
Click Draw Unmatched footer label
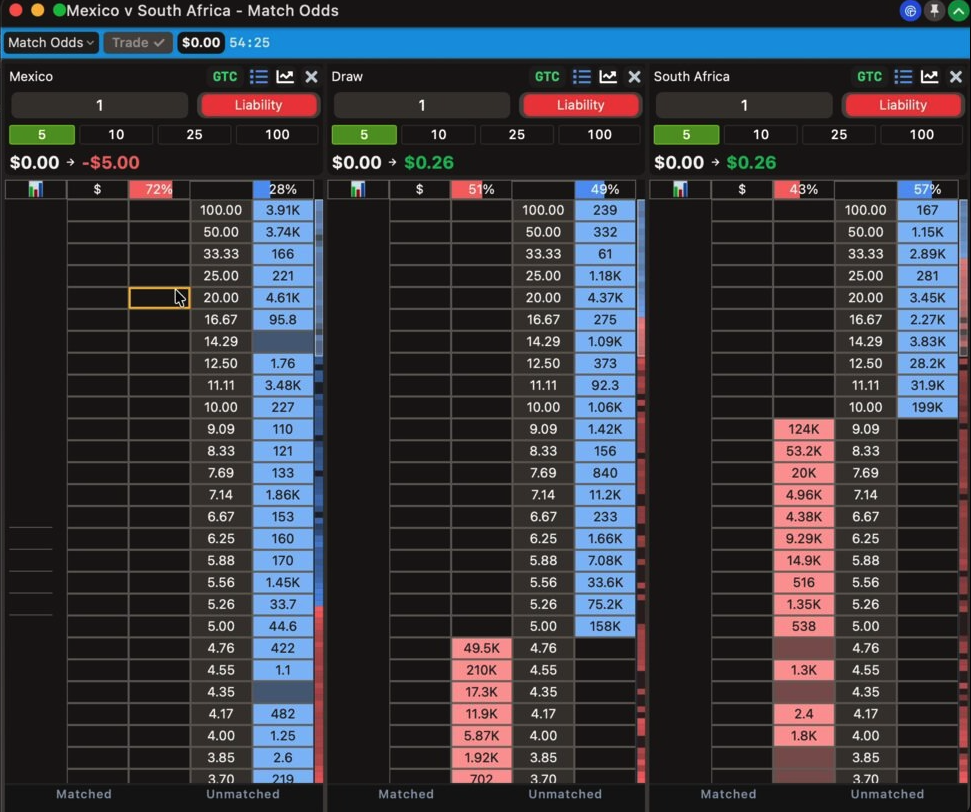coord(565,794)
